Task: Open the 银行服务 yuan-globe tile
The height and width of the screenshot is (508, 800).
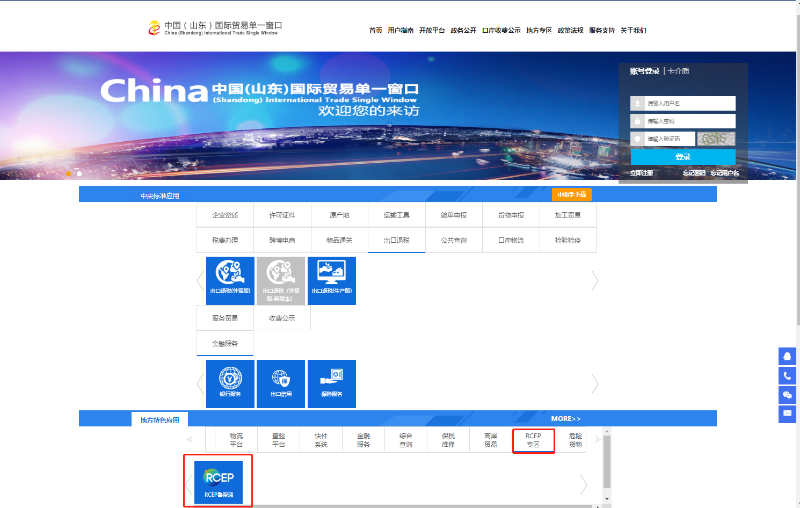Action: click(x=230, y=384)
